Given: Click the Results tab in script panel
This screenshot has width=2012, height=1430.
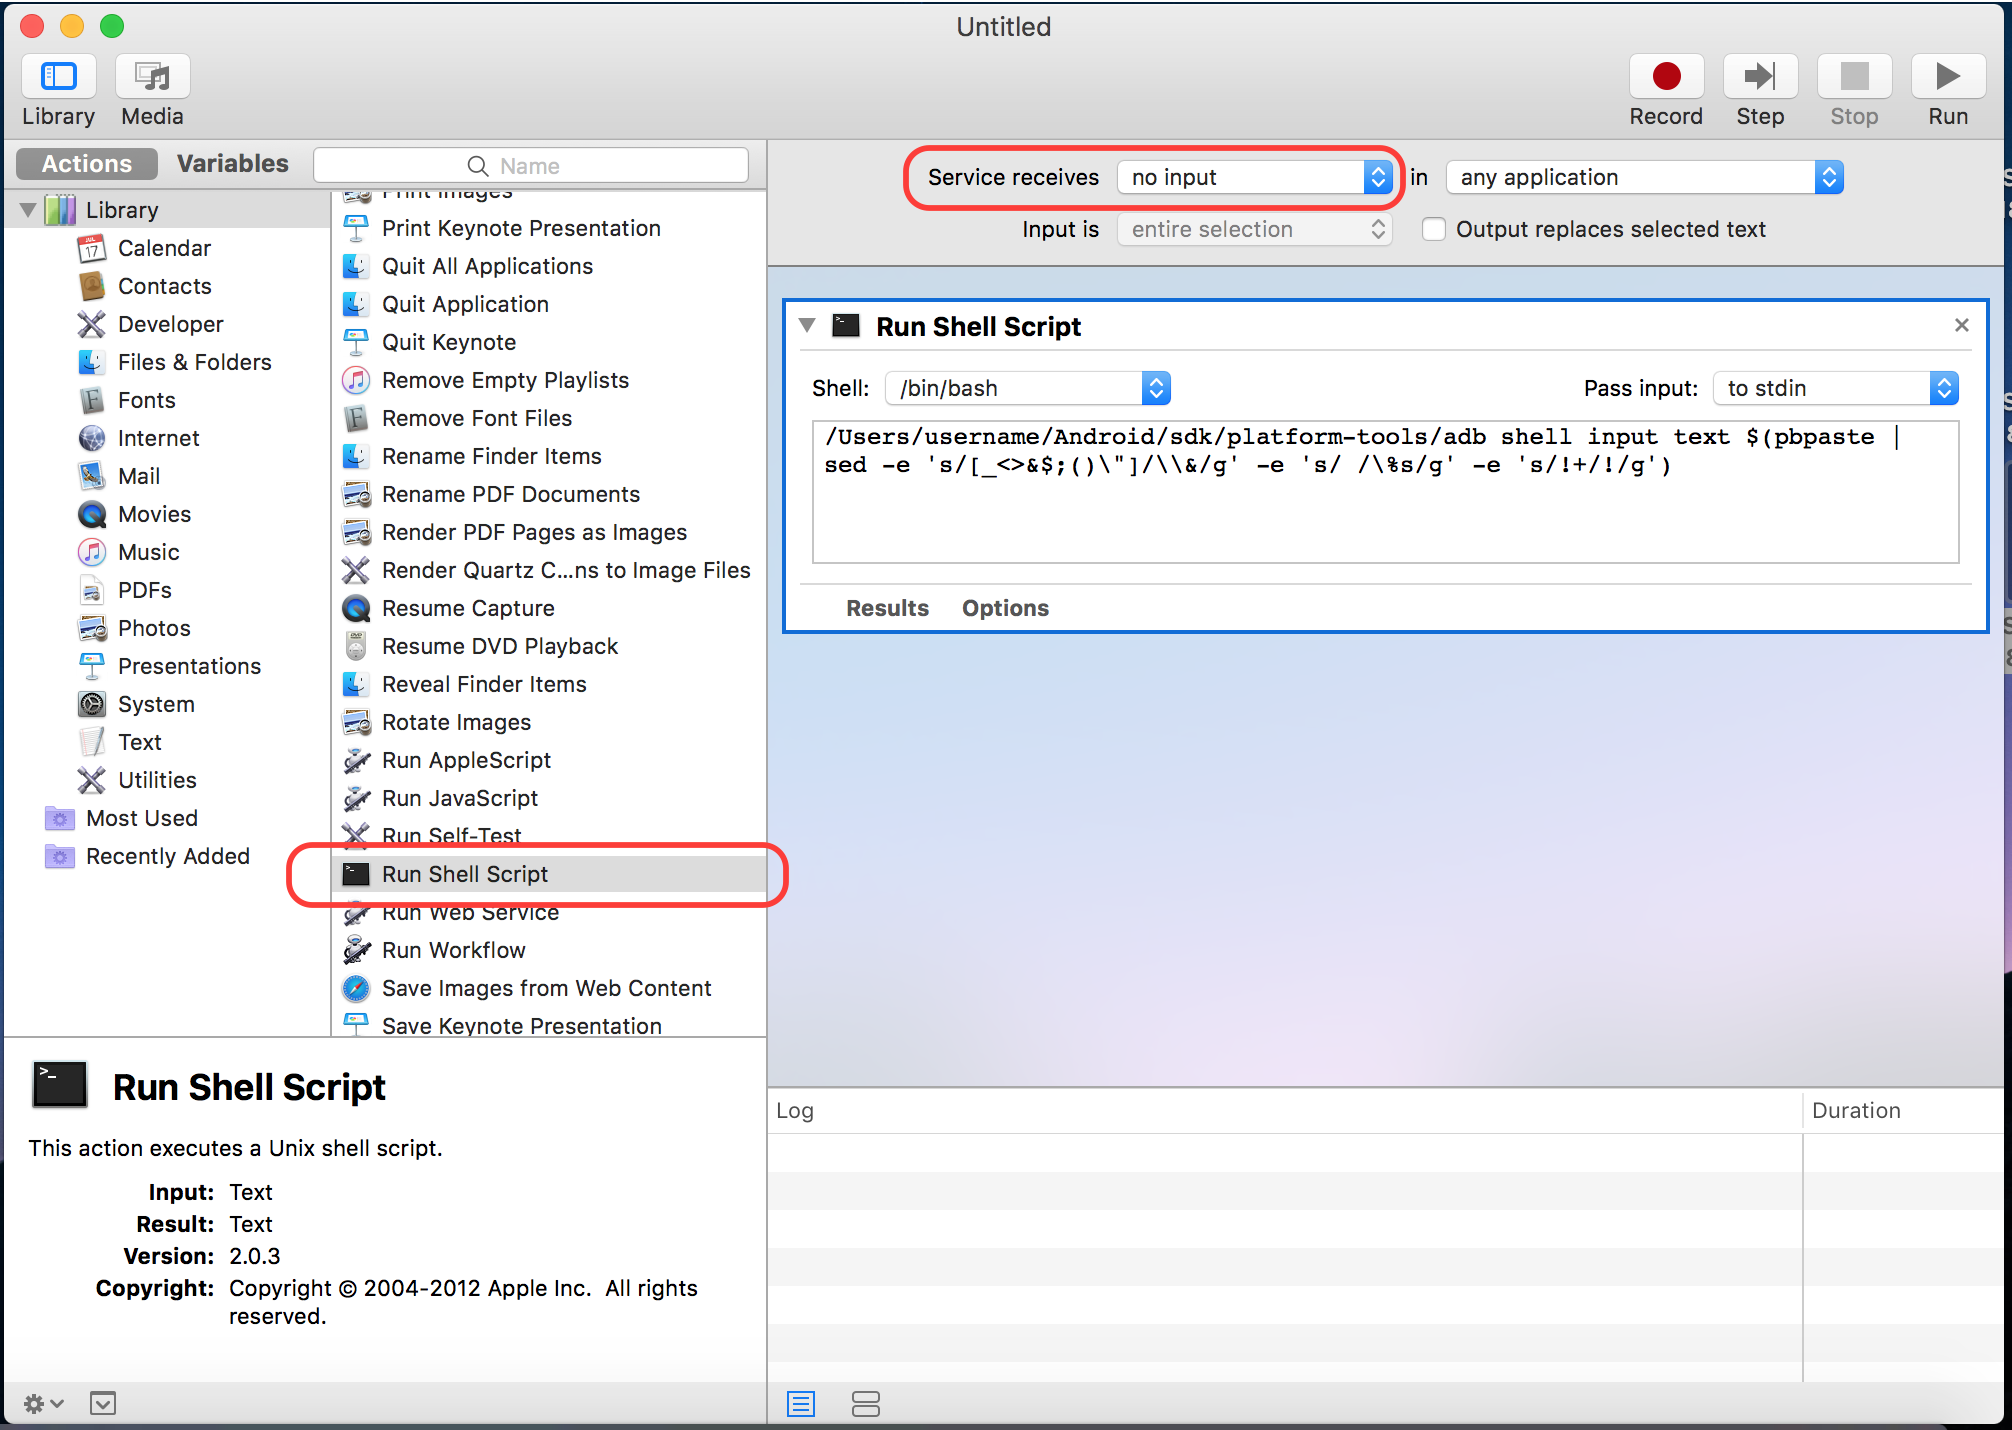Looking at the screenshot, I should coord(885,607).
